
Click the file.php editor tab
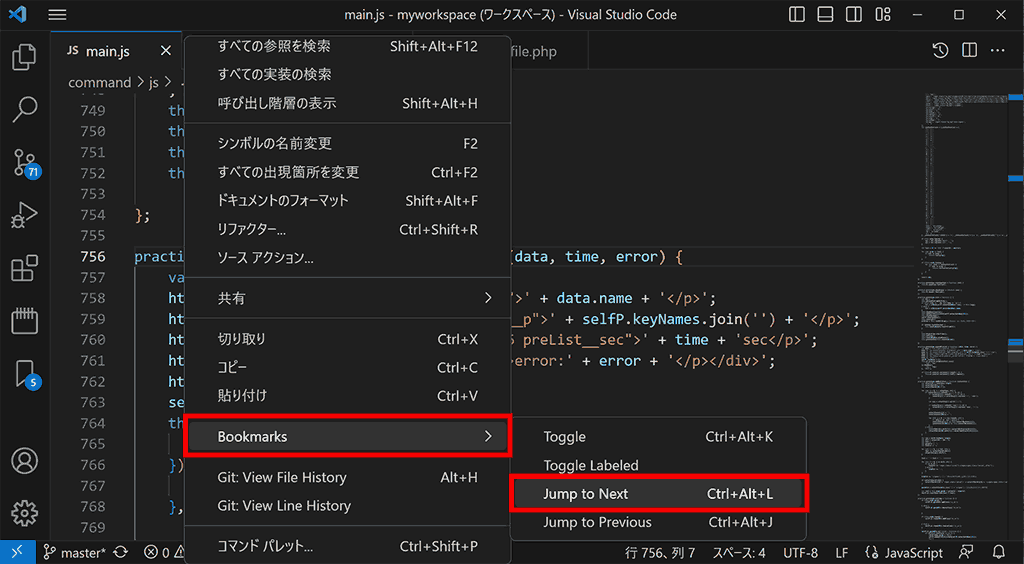point(534,52)
